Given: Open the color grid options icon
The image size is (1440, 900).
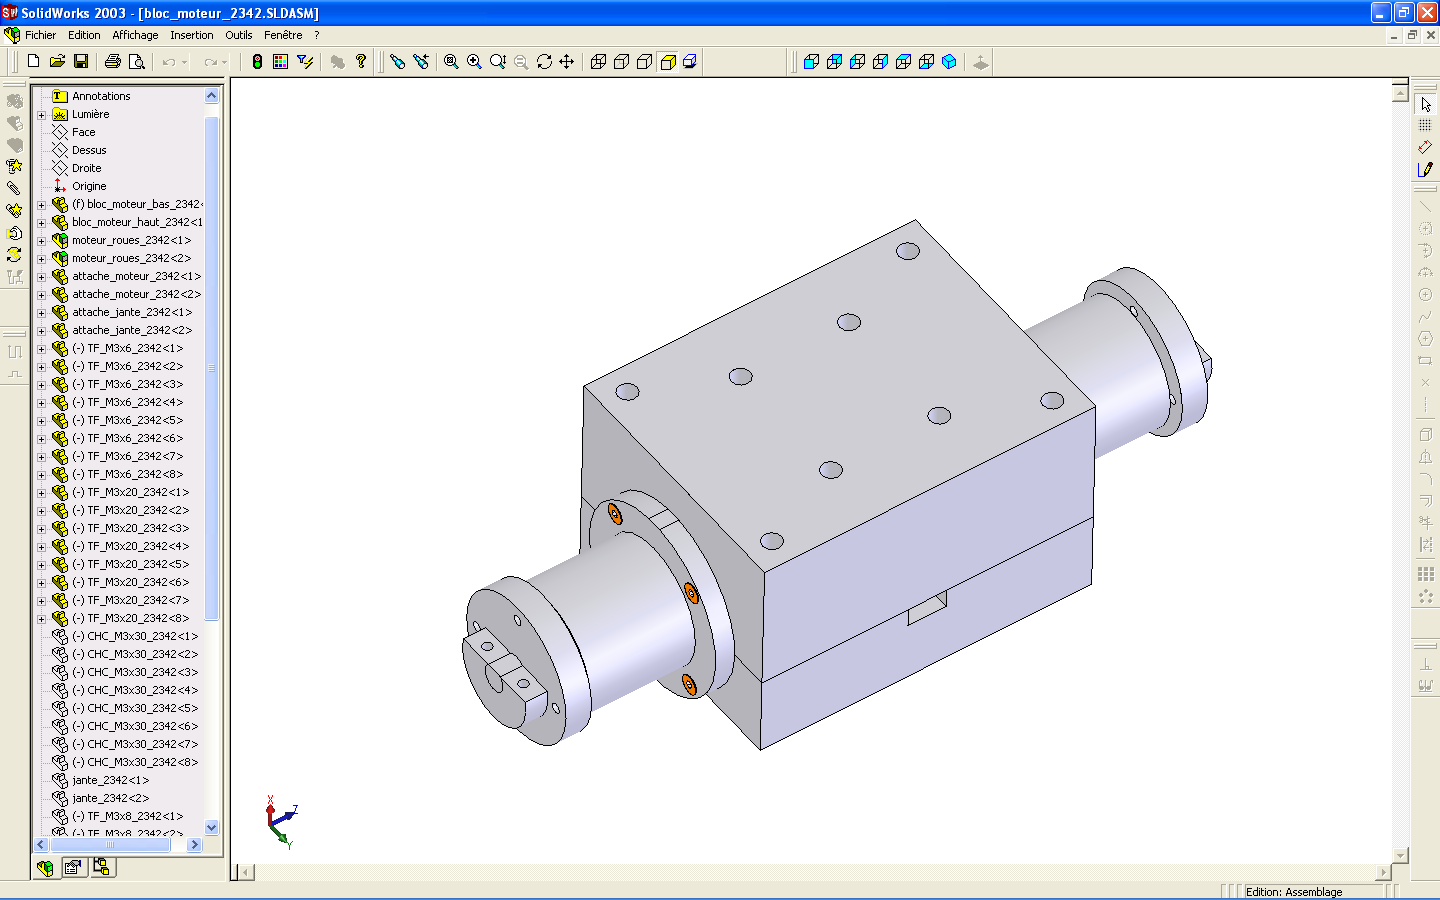Looking at the screenshot, I should [280, 62].
